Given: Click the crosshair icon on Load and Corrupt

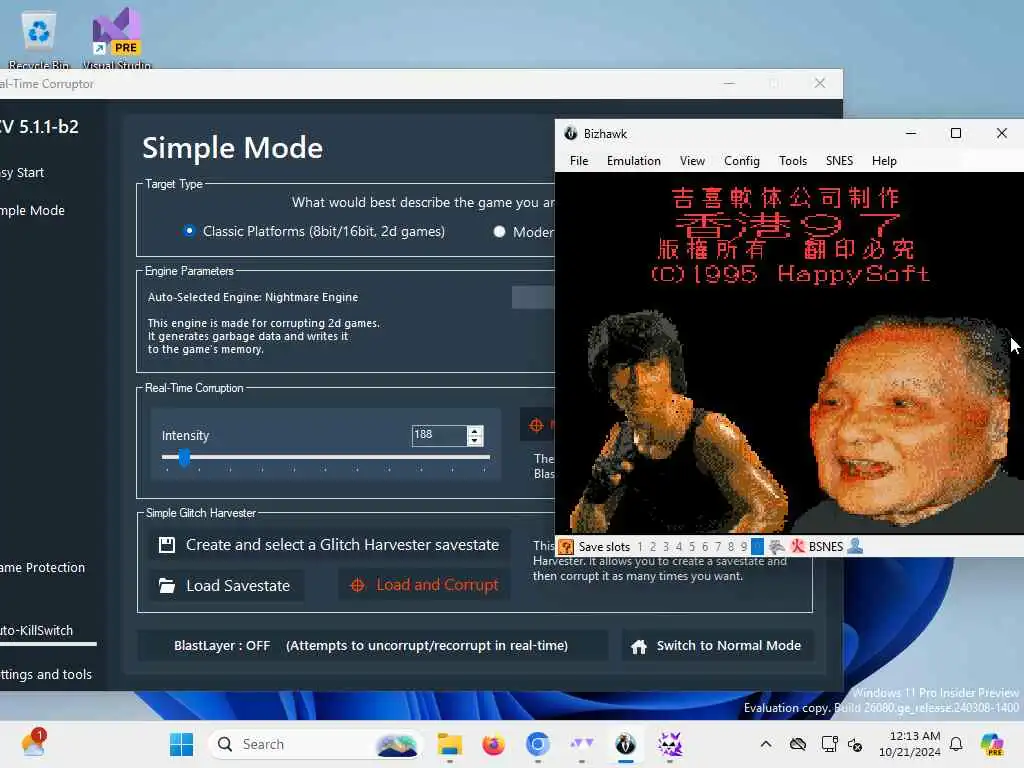Looking at the screenshot, I should click(x=358, y=585).
